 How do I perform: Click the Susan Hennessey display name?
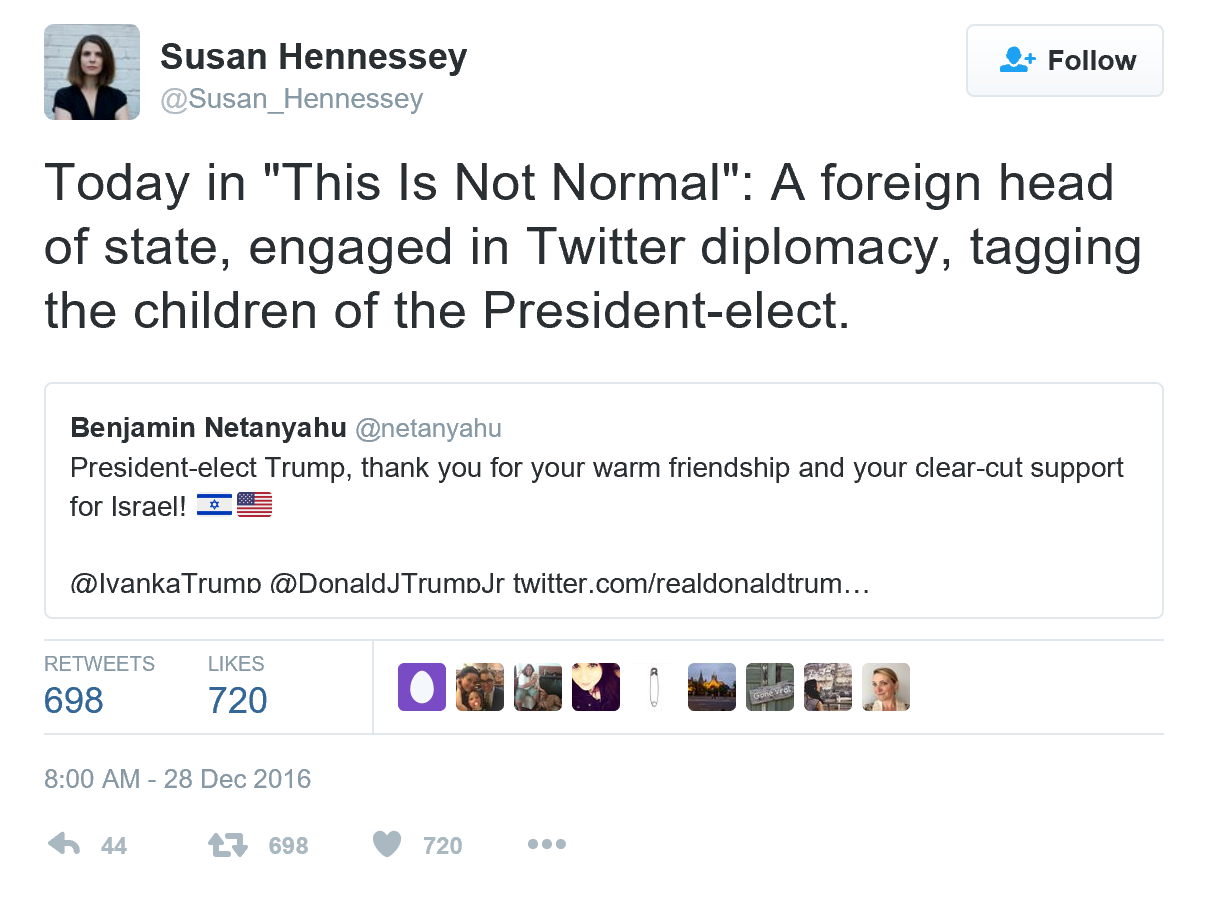(313, 57)
